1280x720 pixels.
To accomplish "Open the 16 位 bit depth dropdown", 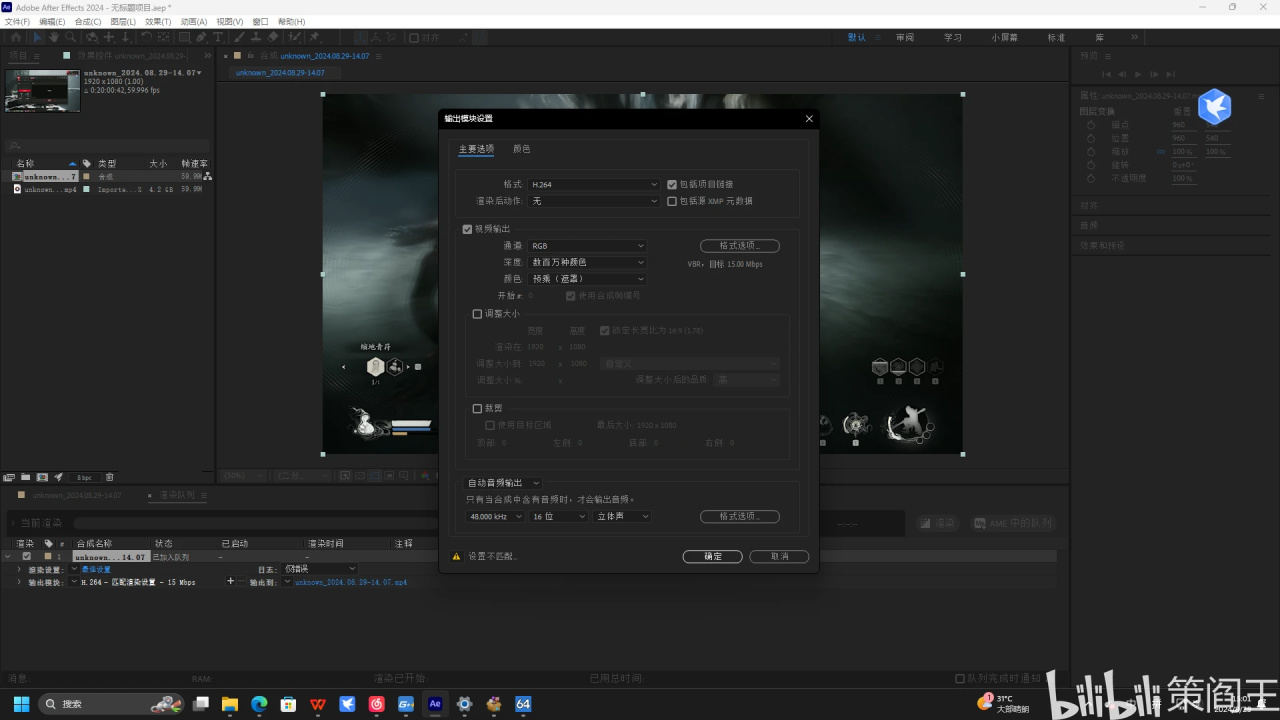I will tap(558, 517).
